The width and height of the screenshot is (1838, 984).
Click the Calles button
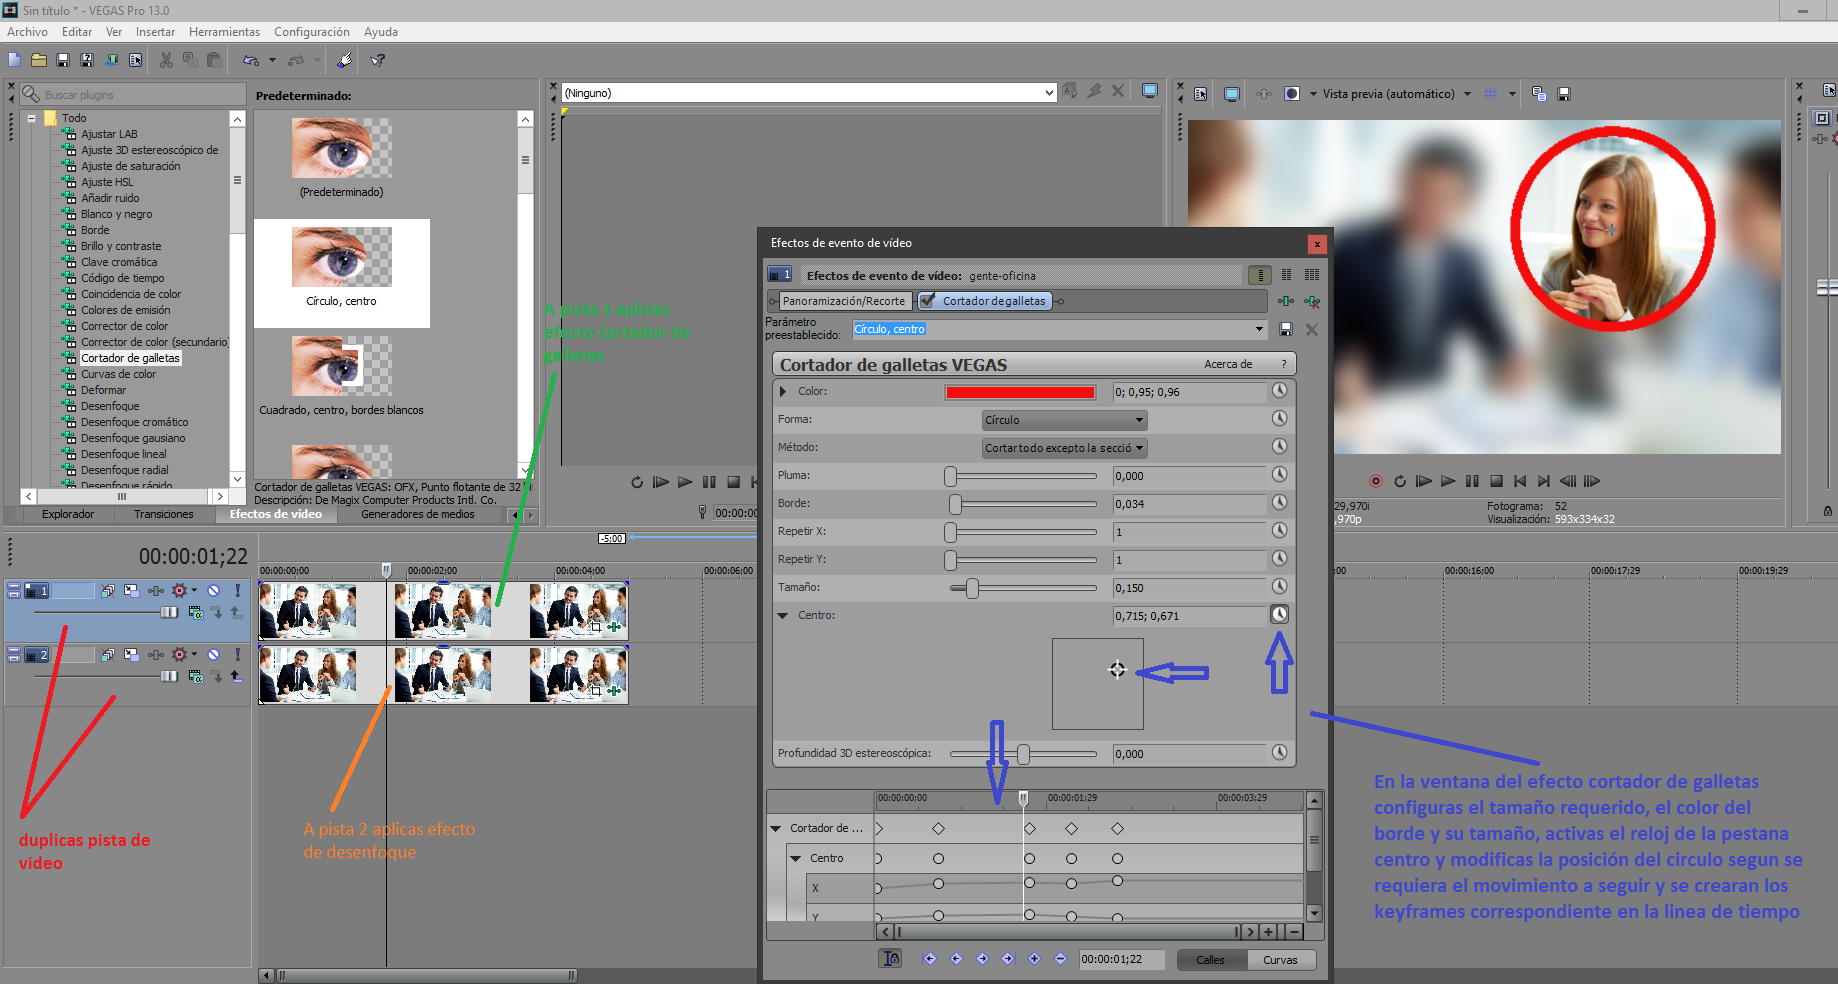pos(1210,960)
